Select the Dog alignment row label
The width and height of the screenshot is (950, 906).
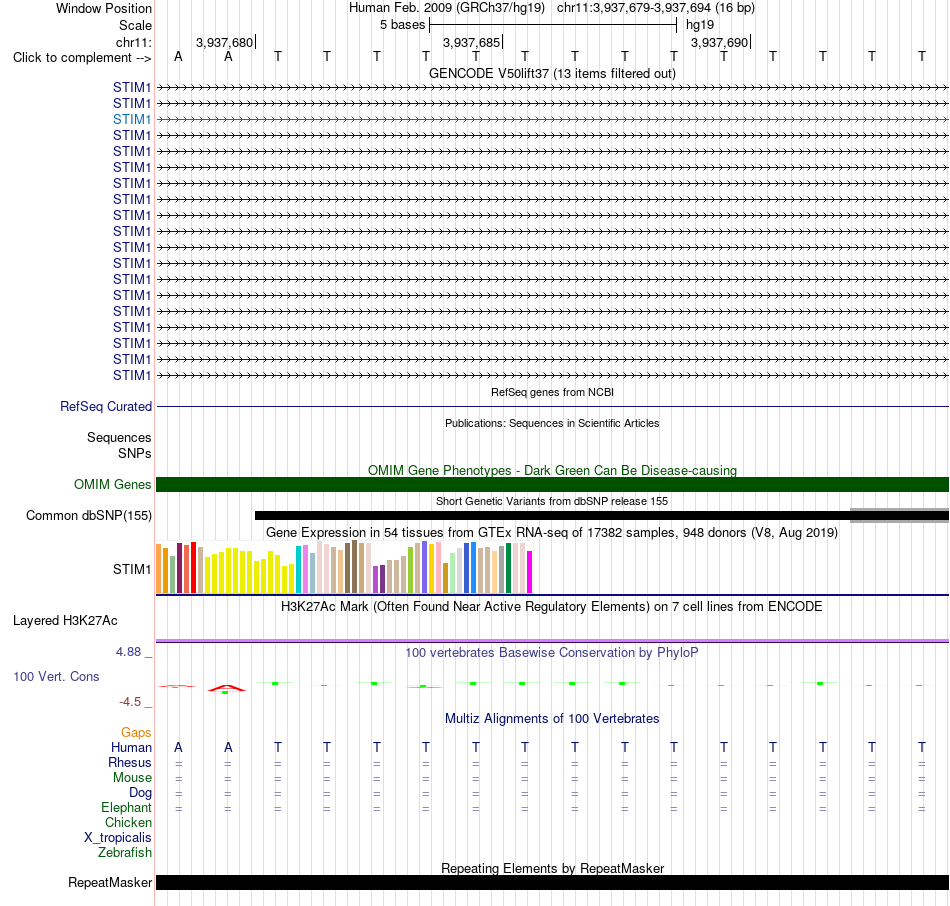[140, 793]
